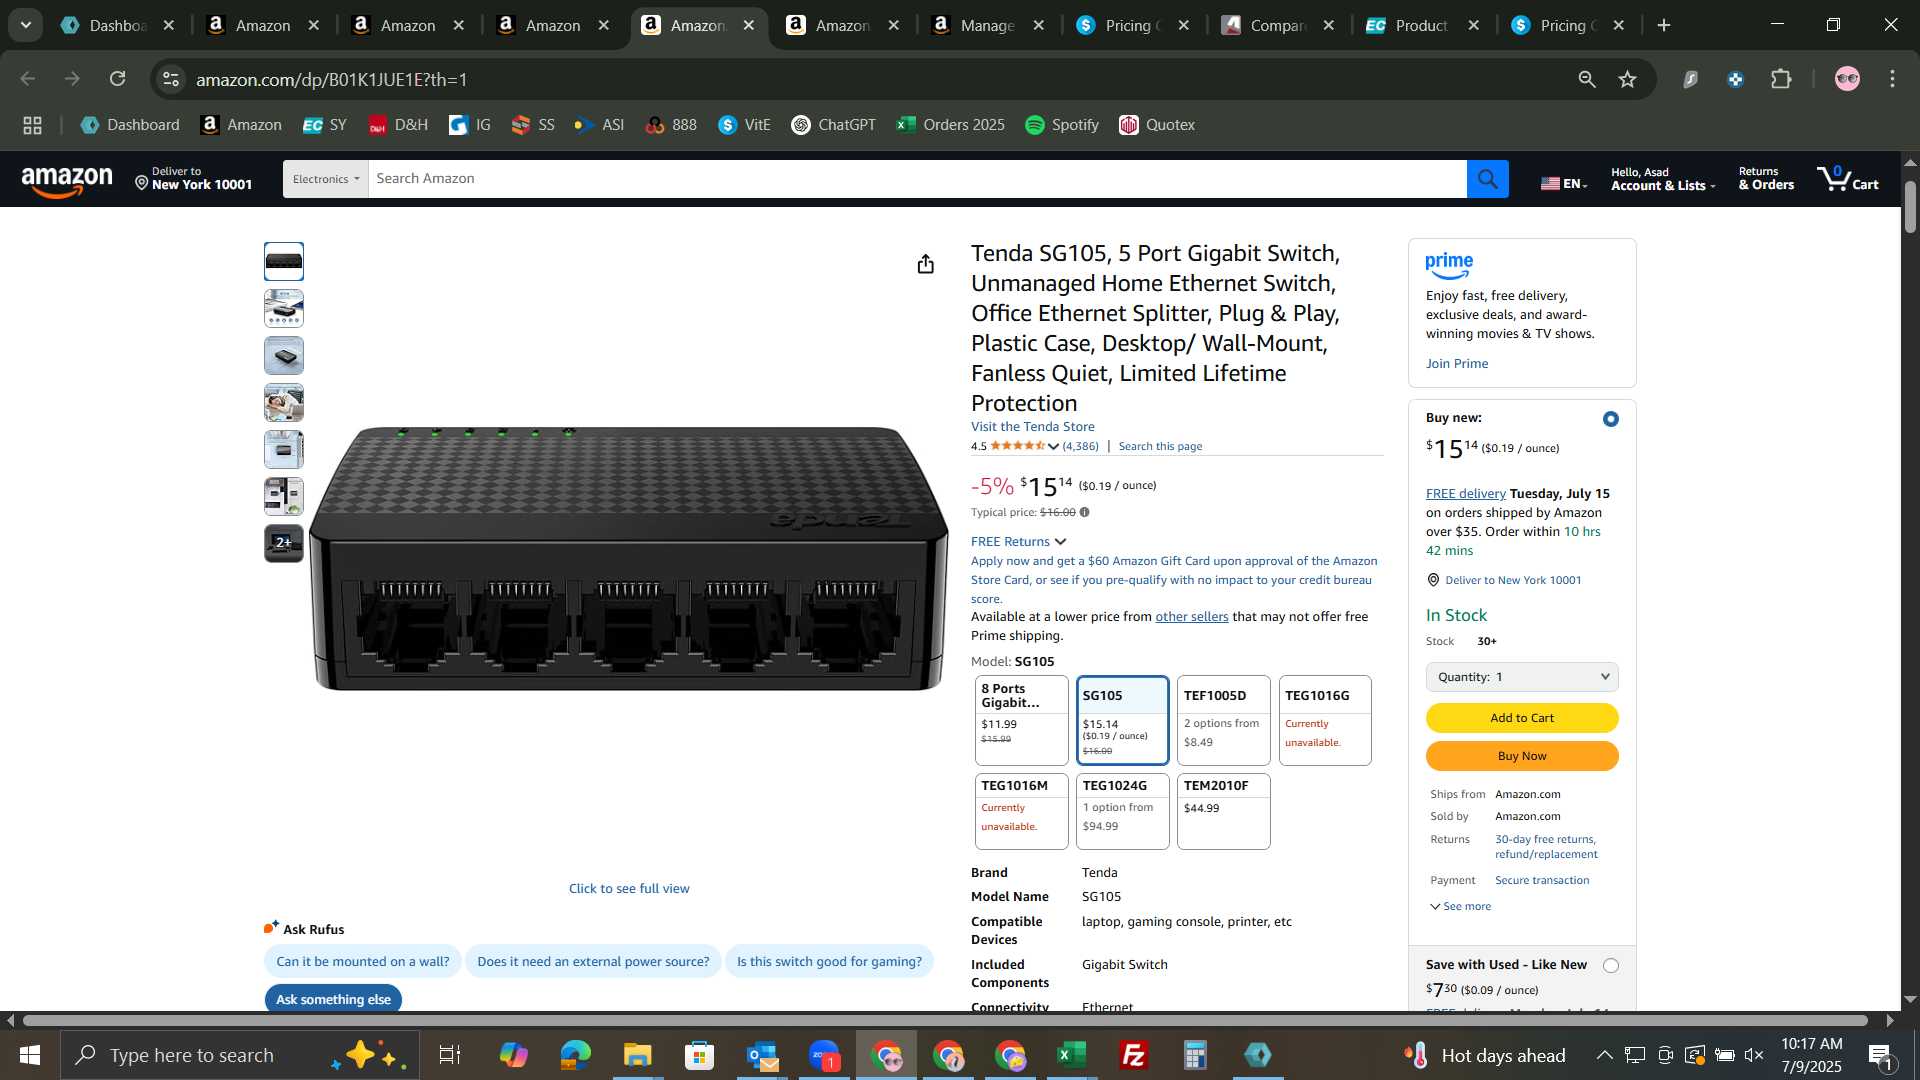The width and height of the screenshot is (1920, 1080).
Task: Select the TEM2010F model option
Action: click(x=1223, y=811)
